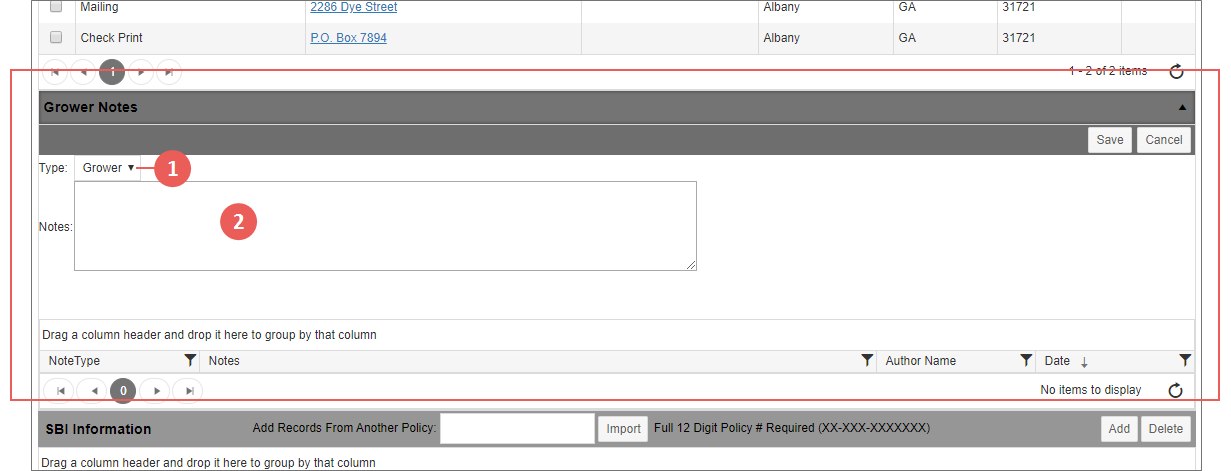Click inside the Notes text area
This screenshot has width=1231, height=471.
click(385, 226)
